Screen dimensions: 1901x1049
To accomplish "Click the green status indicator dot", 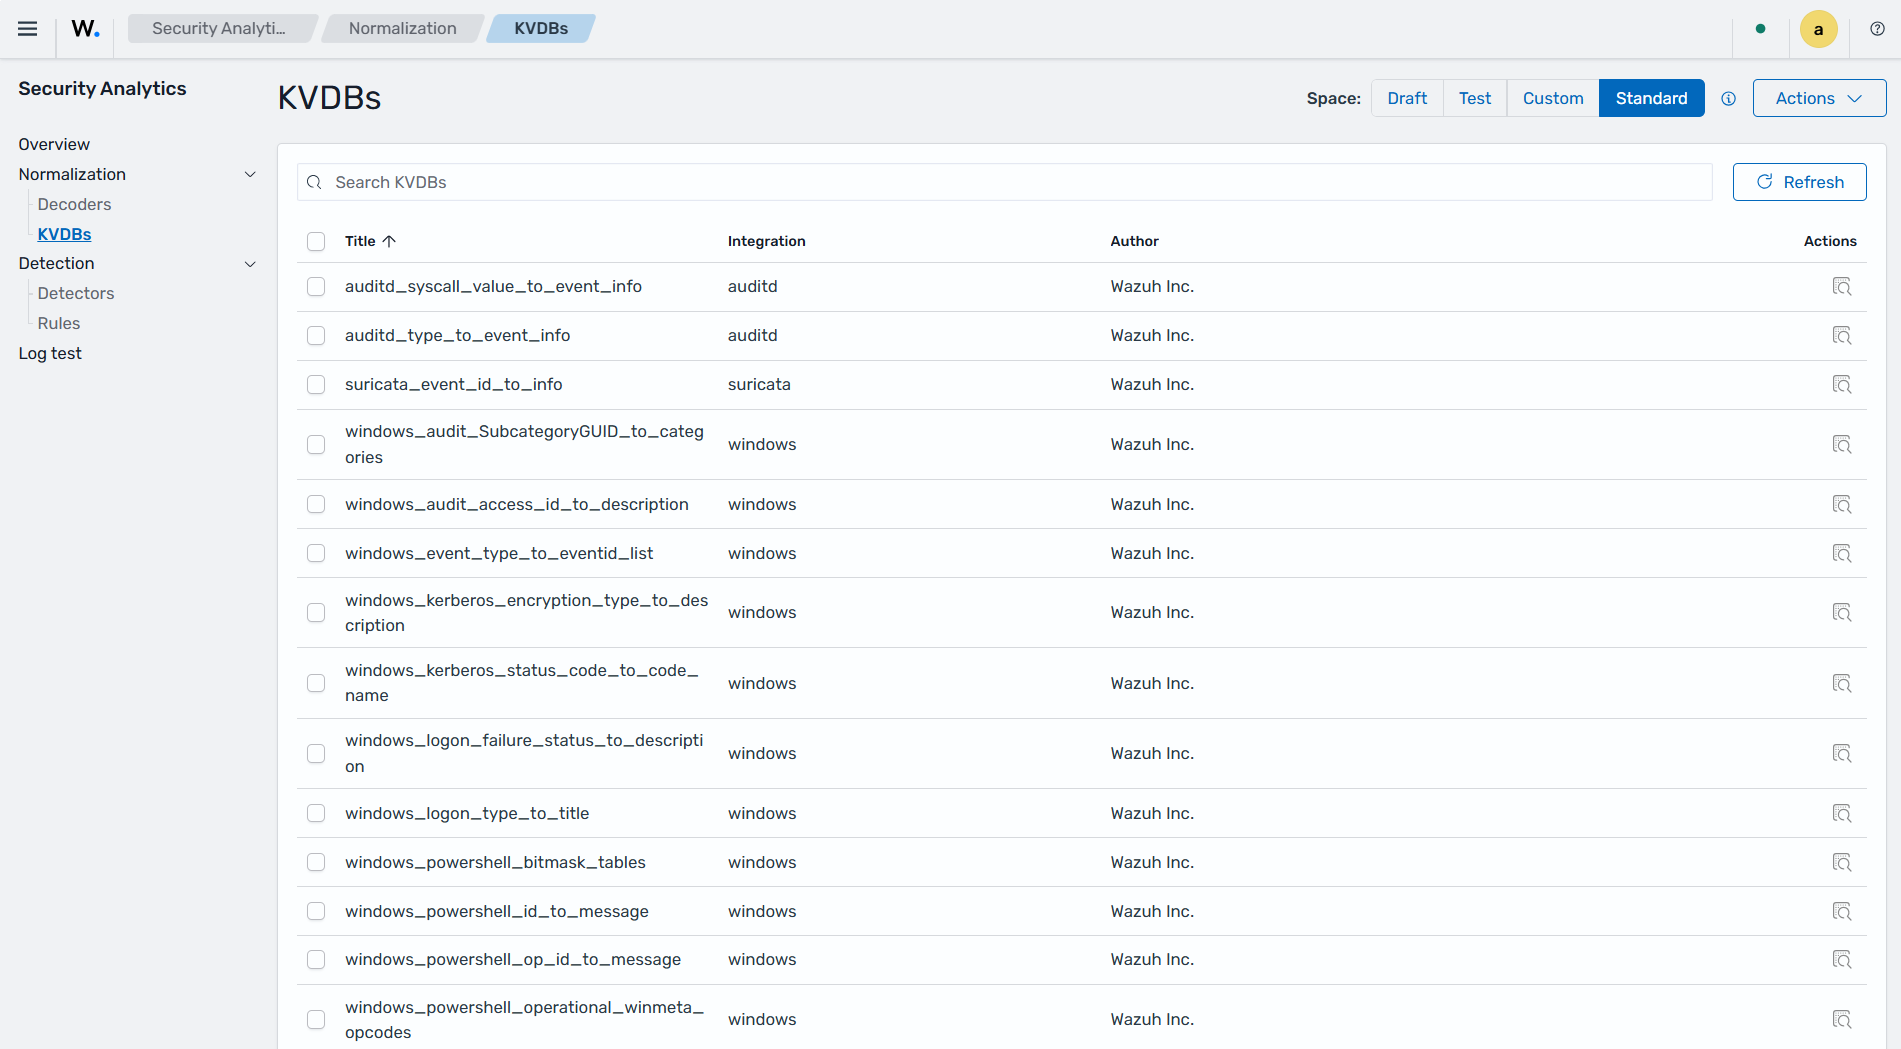I will point(1760,29).
